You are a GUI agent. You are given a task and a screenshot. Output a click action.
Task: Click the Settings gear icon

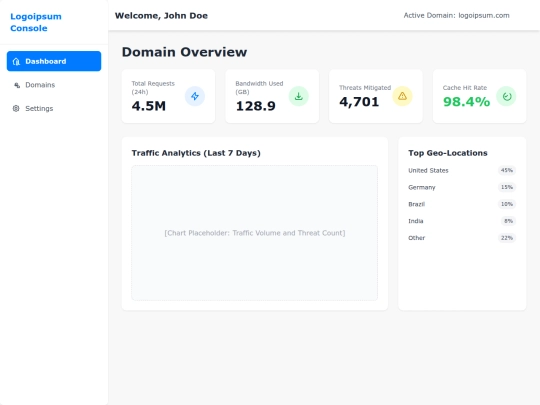[16, 108]
